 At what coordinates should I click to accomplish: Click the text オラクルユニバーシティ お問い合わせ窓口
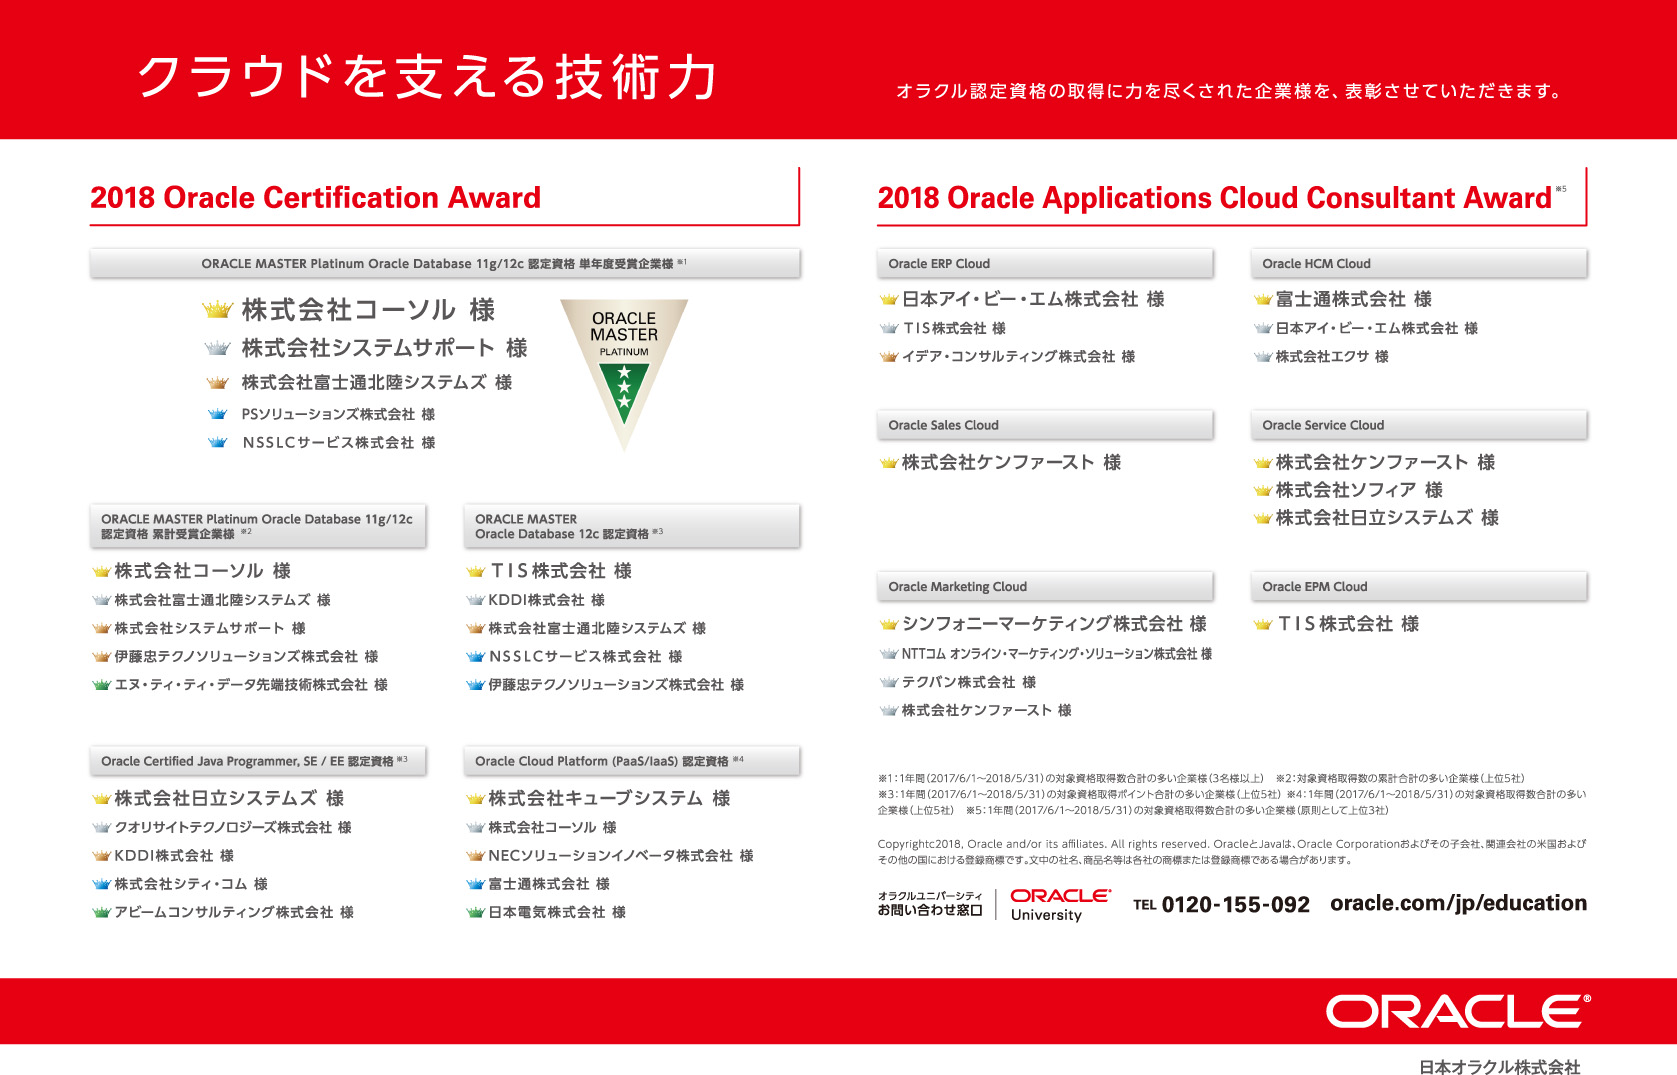click(x=930, y=904)
